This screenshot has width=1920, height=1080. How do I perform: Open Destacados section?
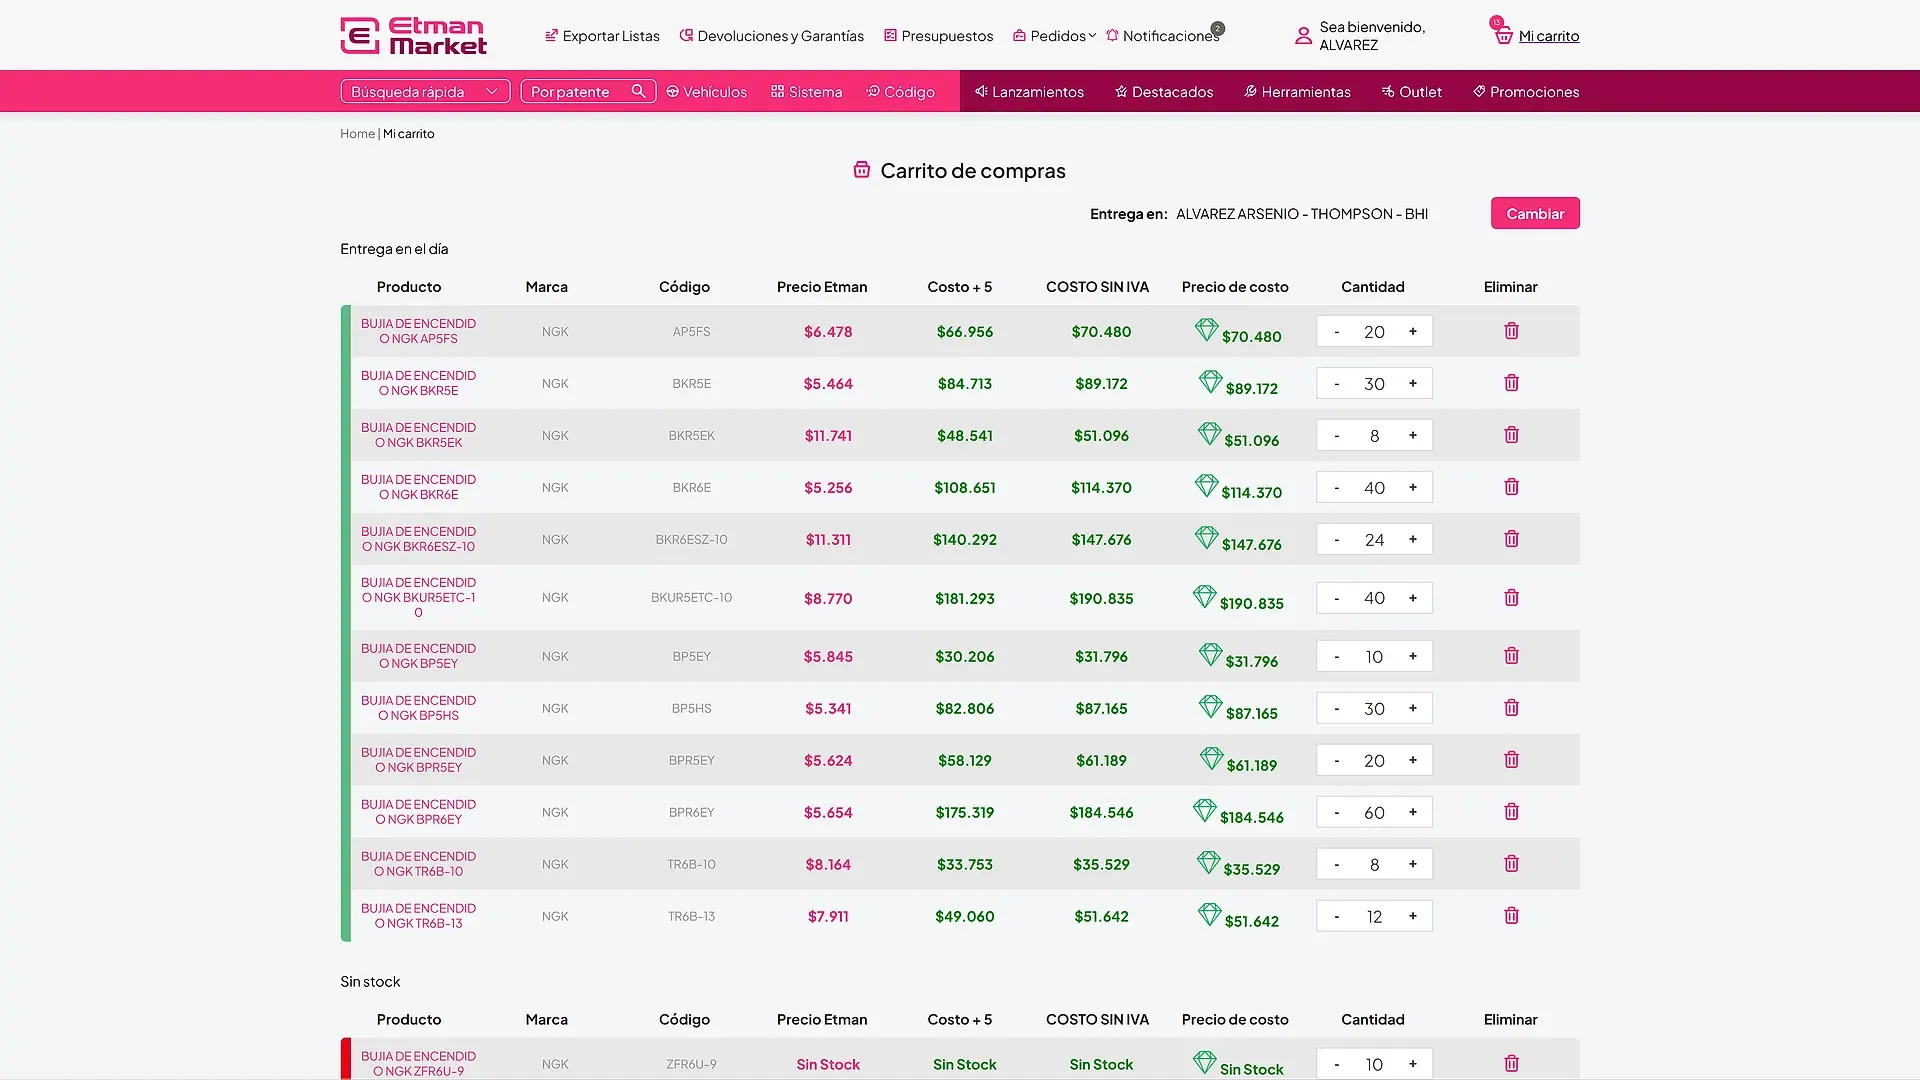1164,92
